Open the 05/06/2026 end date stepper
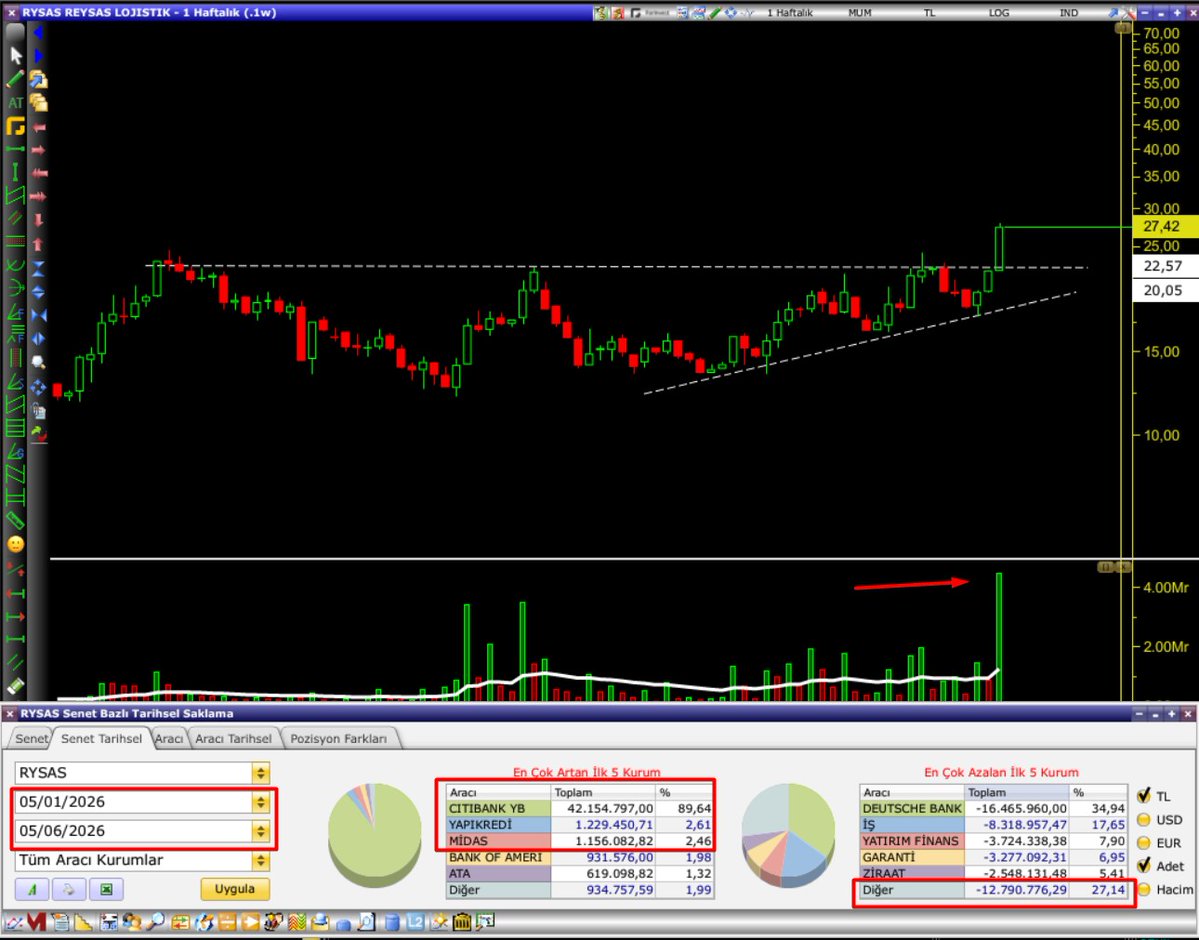The image size is (1199, 940). click(x=261, y=831)
